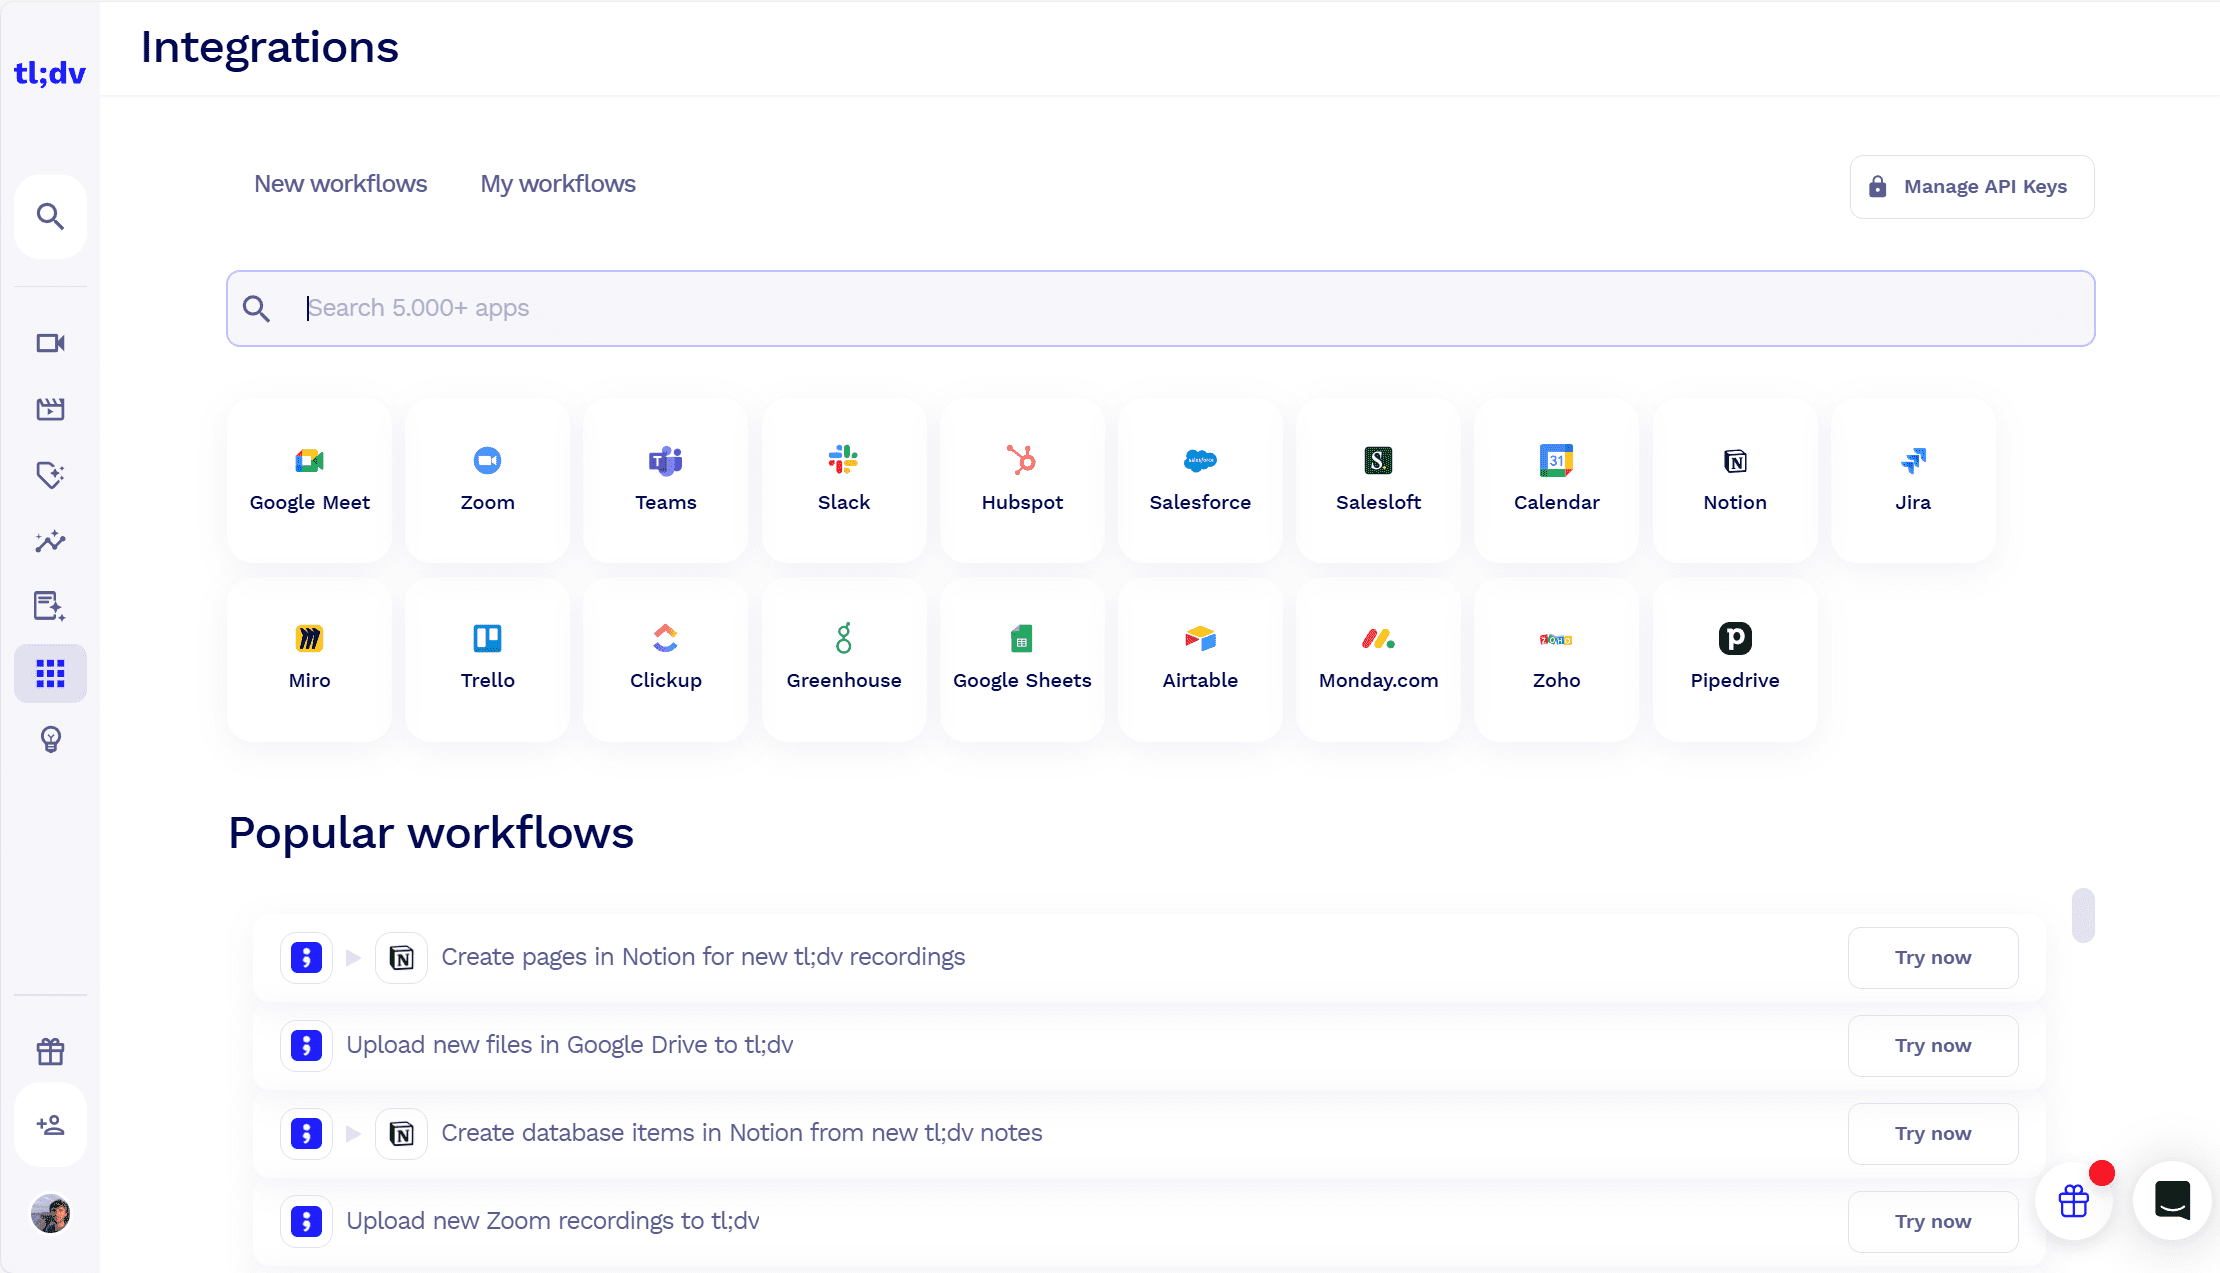Select the Monday.com integration card
Image resolution: width=2220 pixels, height=1273 pixels.
(x=1378, y=660)
